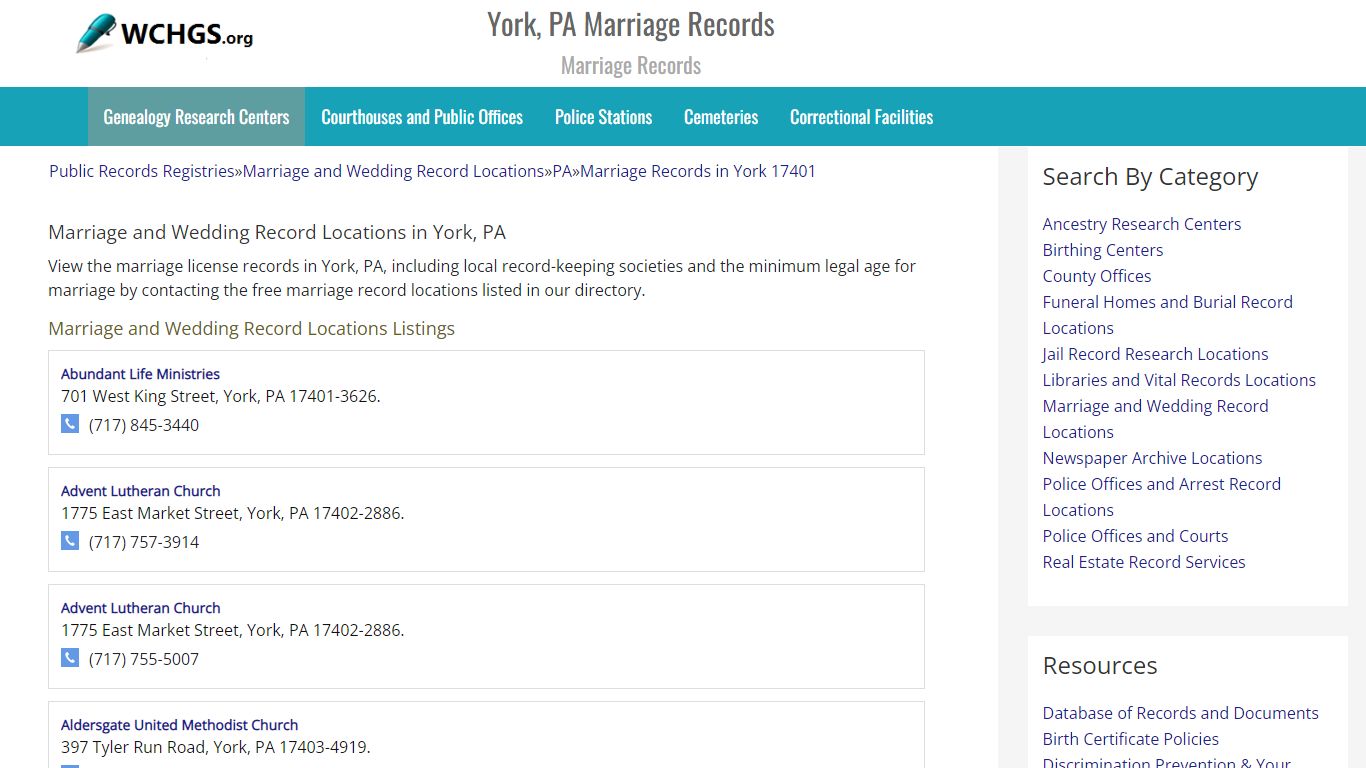Open Newspaper Archive Locations category

[x=1152, y=458]
